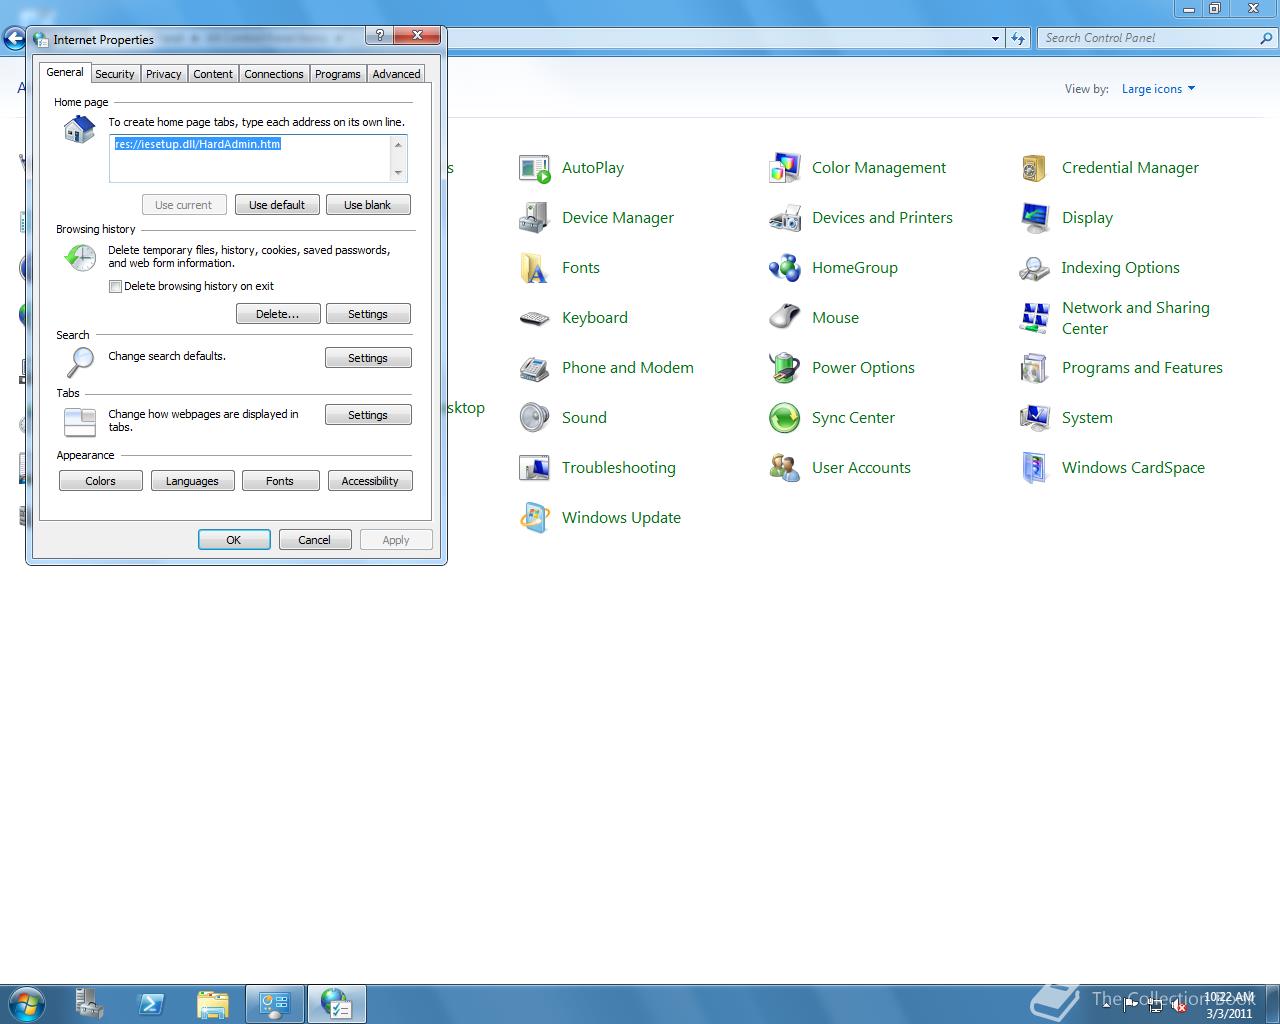Open the Troubleshooting icon

coord(535,468)
